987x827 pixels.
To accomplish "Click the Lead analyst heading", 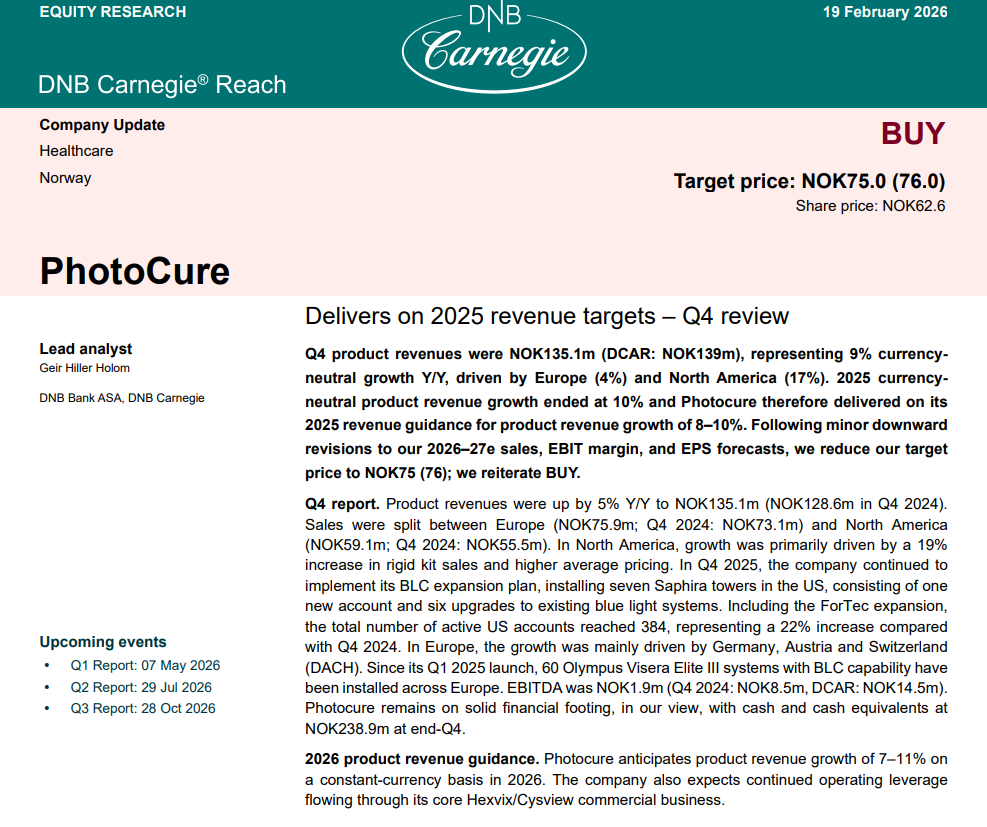I will [86, 349].
